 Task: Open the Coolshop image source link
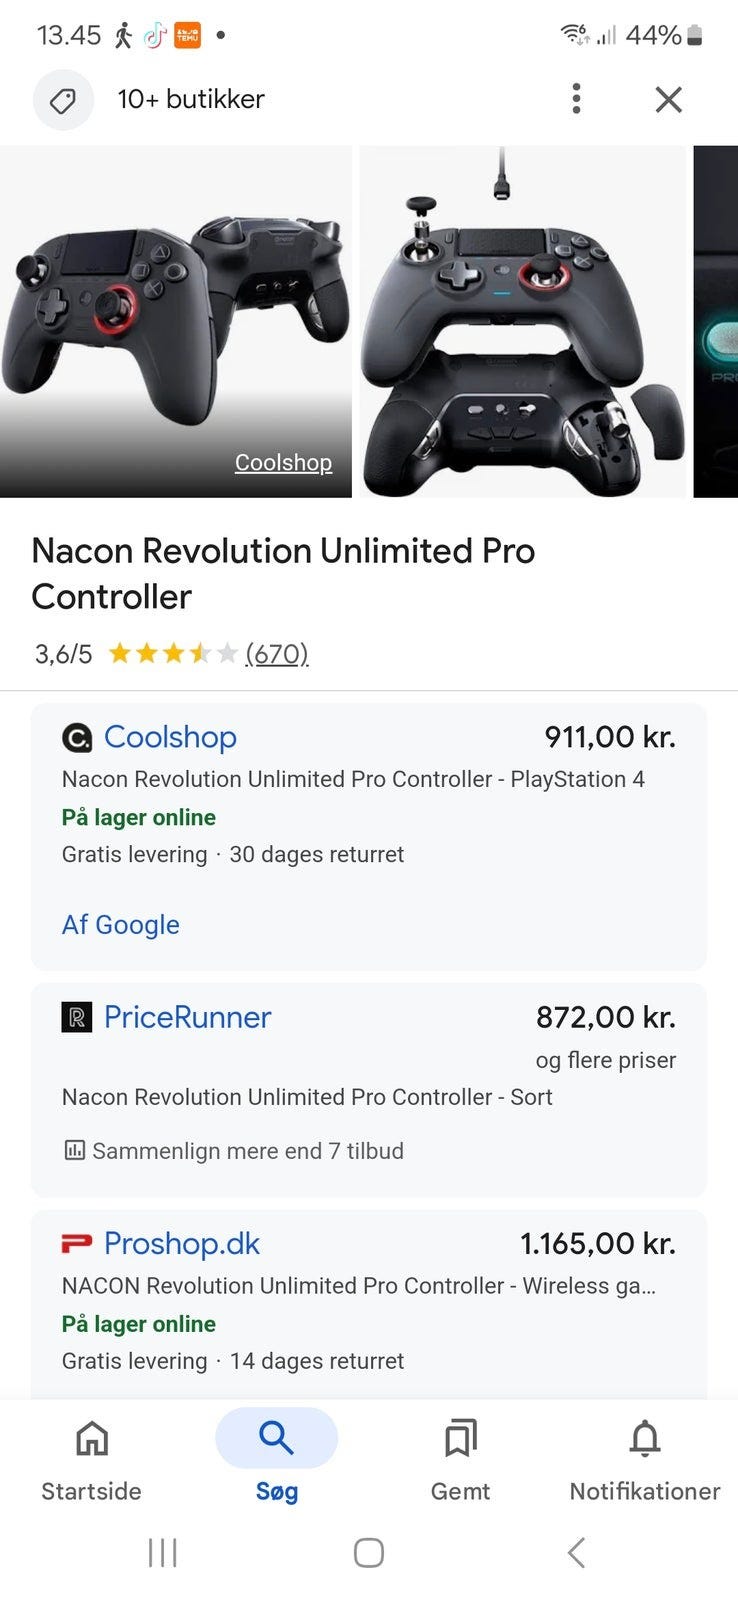[283, 463]
